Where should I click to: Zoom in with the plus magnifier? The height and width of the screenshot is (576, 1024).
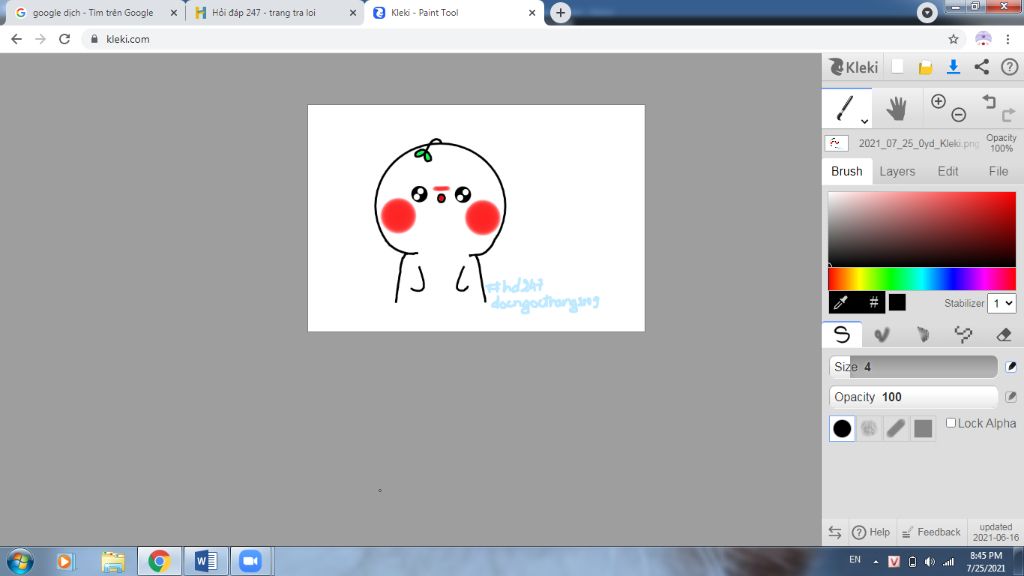pyautogui.click(x=938, y=101)
